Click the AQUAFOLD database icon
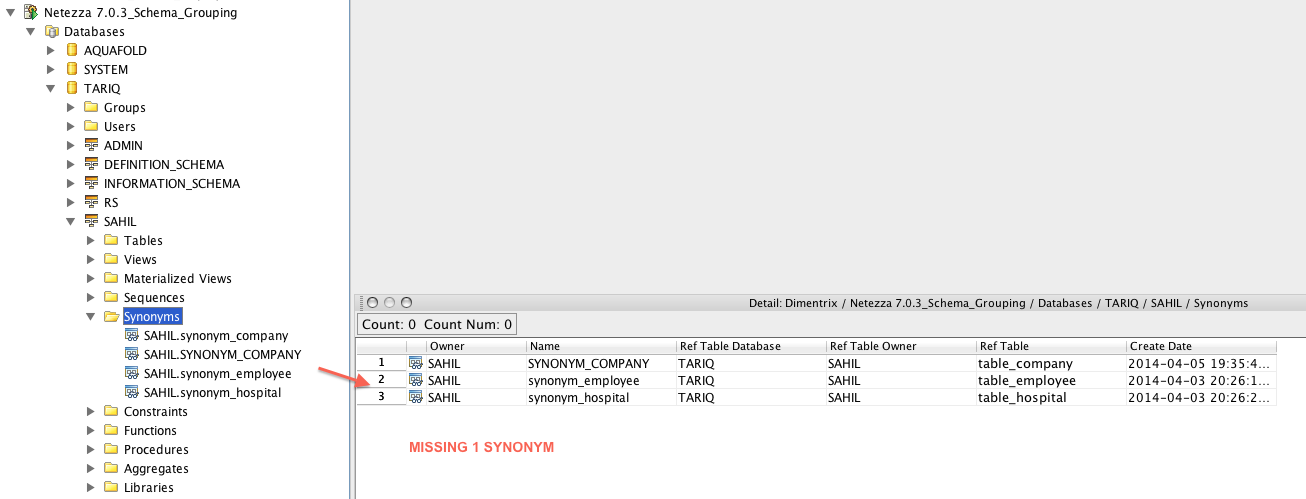Screen dimensions: 1306x499 click(x=72, y=50)
